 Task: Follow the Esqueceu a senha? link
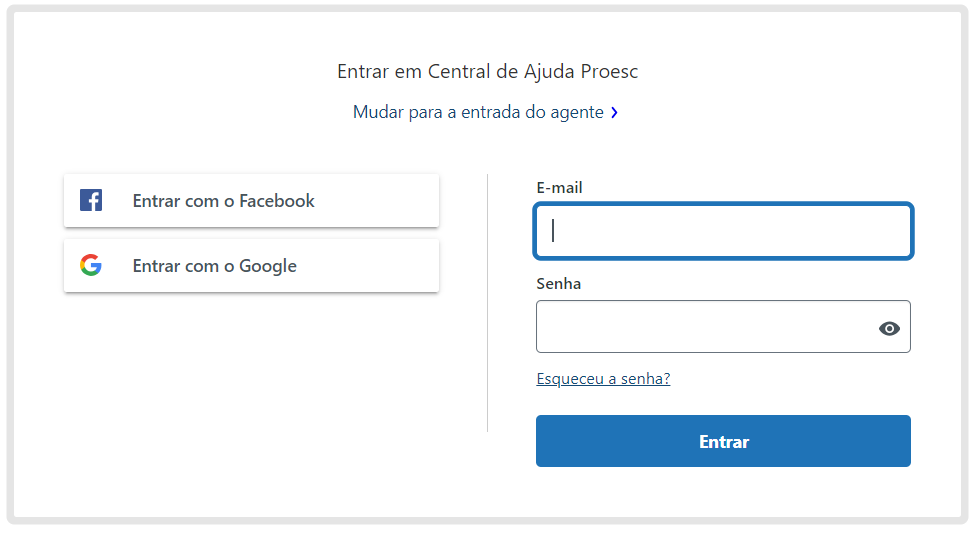(603, 379)
